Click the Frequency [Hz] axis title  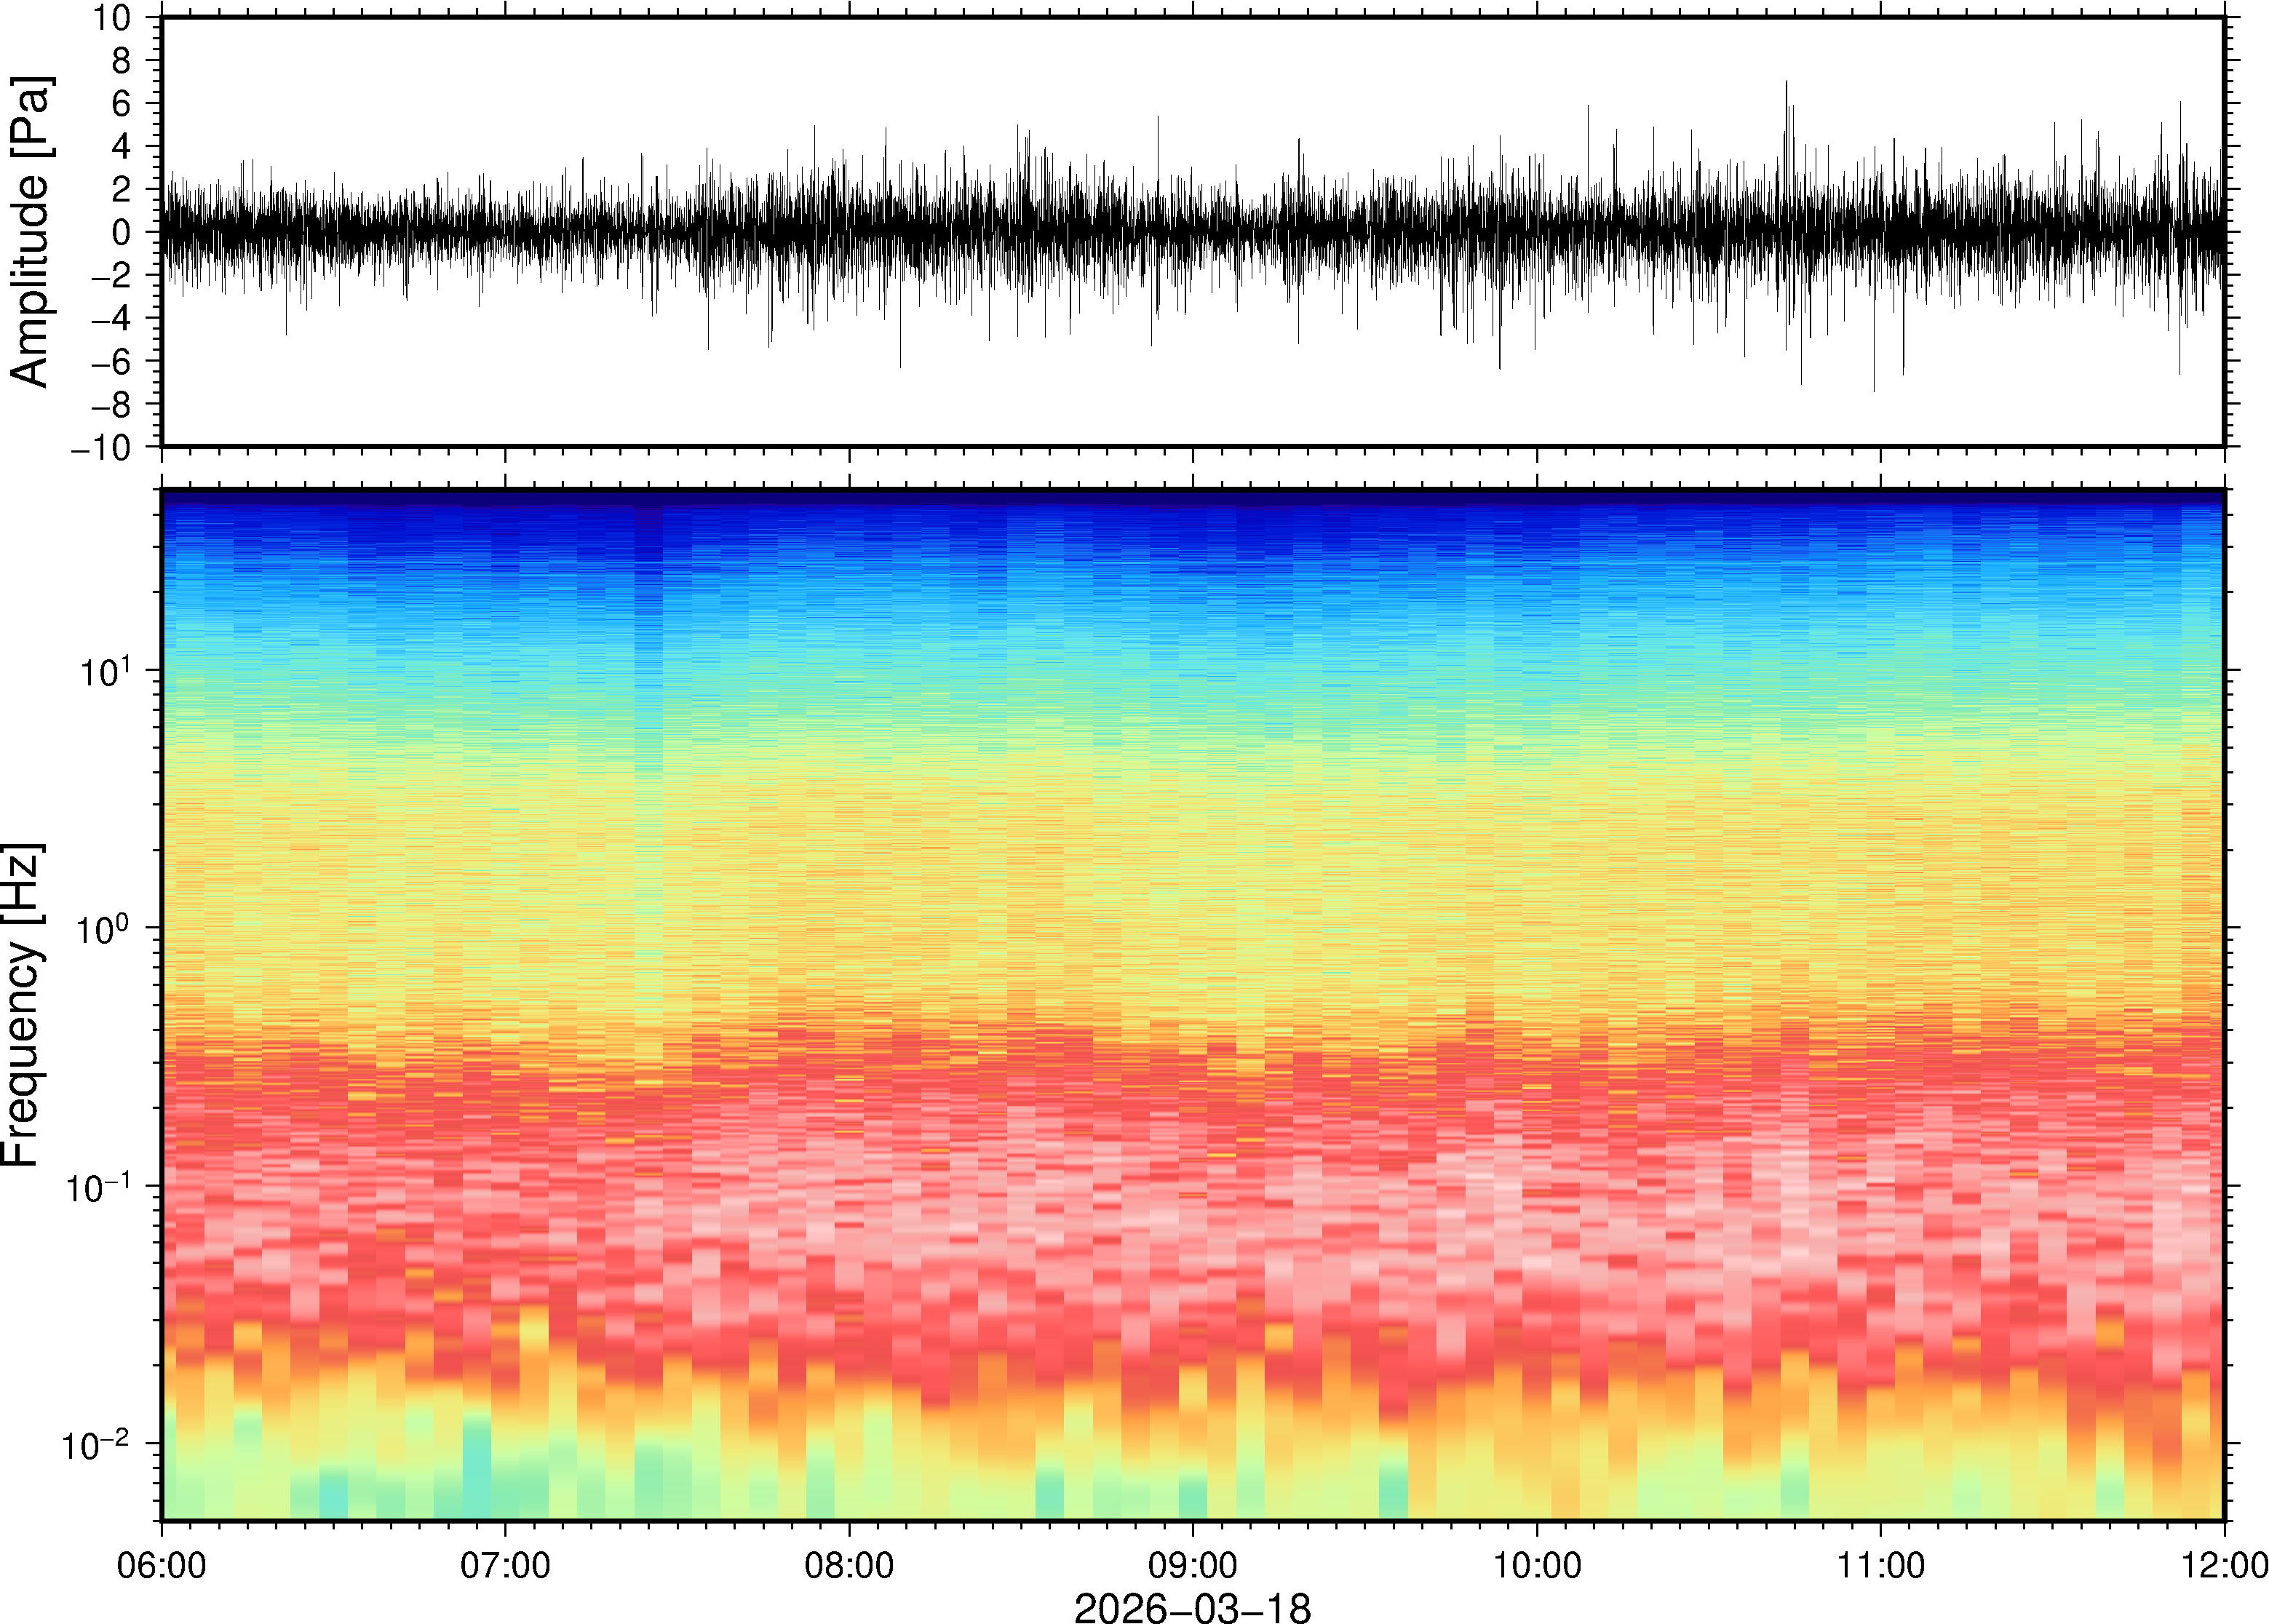(x=22, y=1005)
